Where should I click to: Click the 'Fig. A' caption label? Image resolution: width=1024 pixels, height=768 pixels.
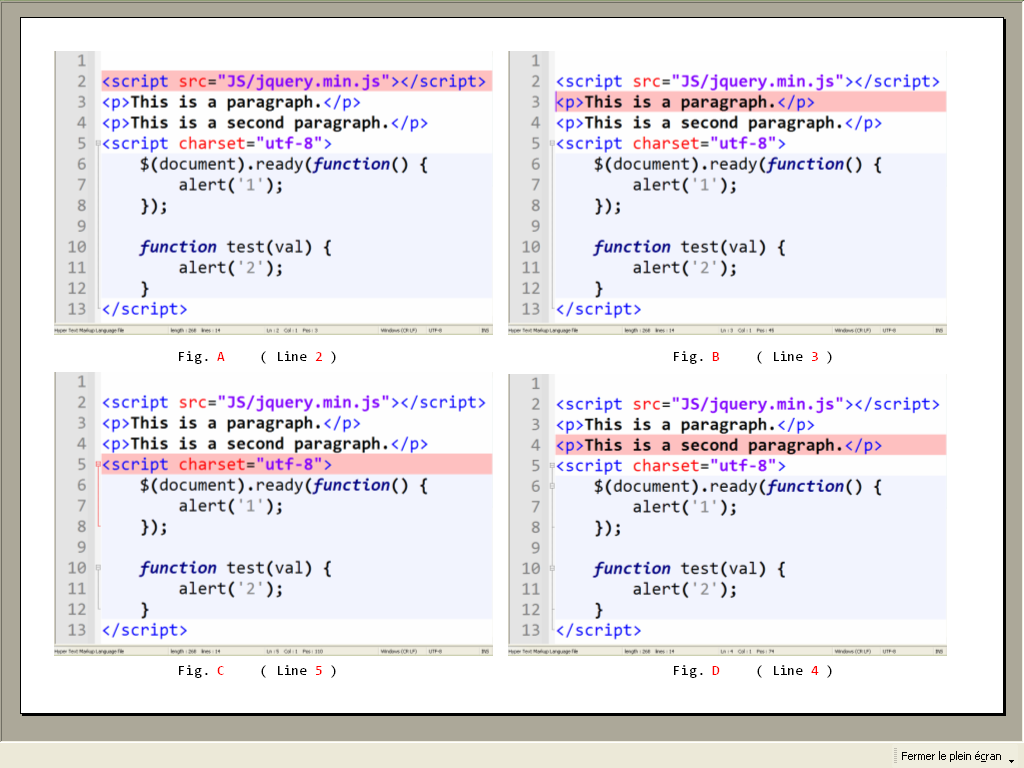click(x=201, y=357)
